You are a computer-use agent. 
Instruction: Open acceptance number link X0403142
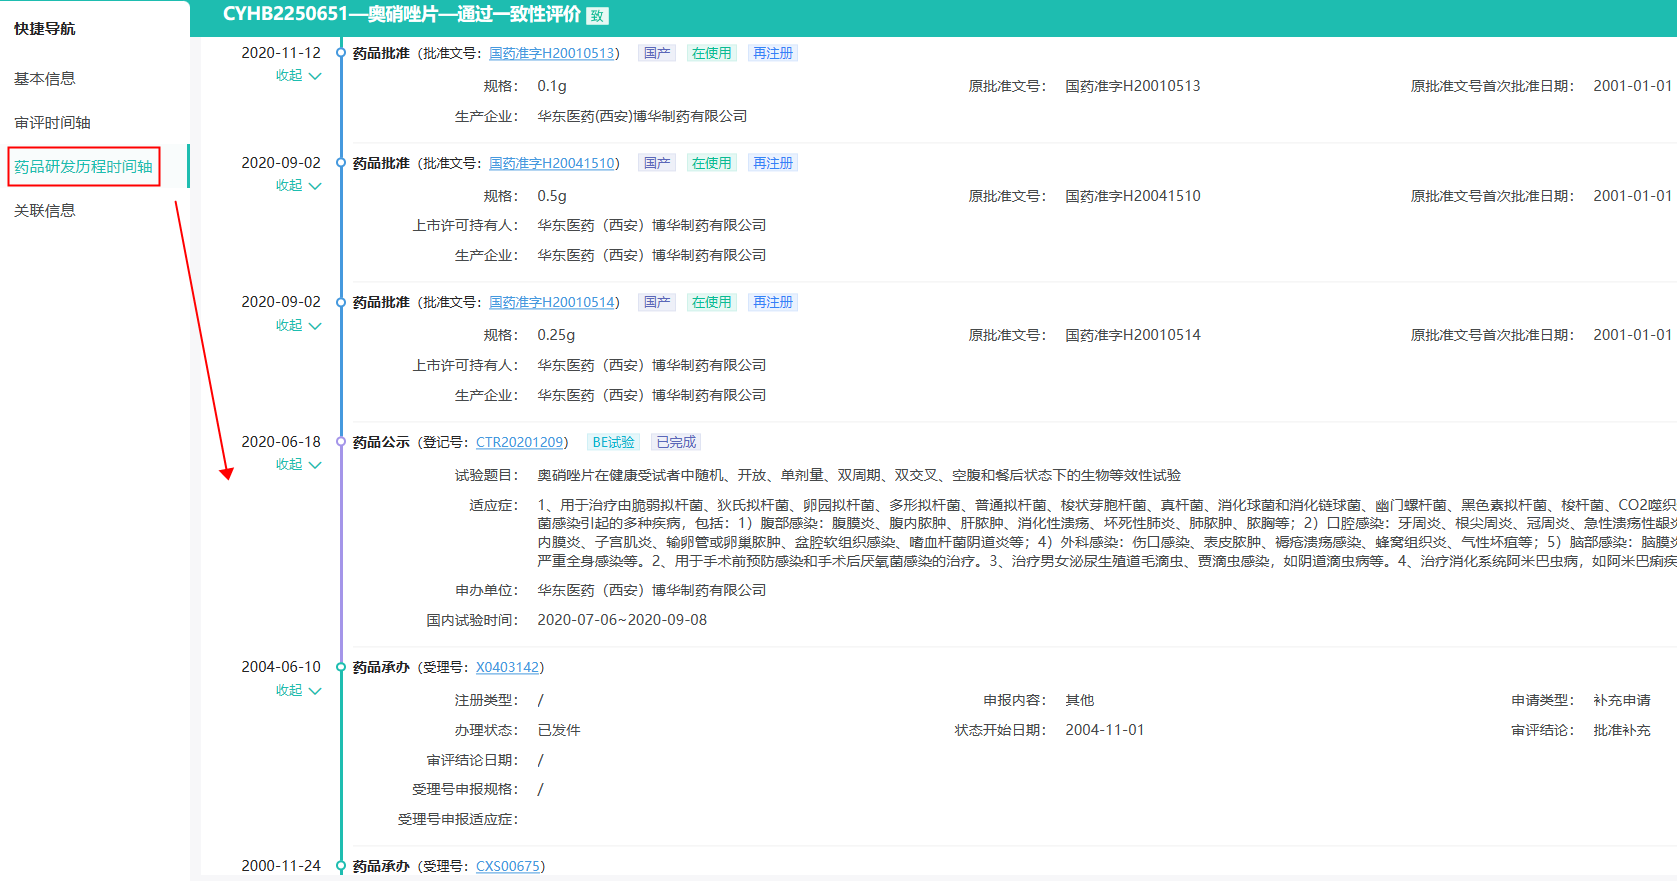[507, 667]
